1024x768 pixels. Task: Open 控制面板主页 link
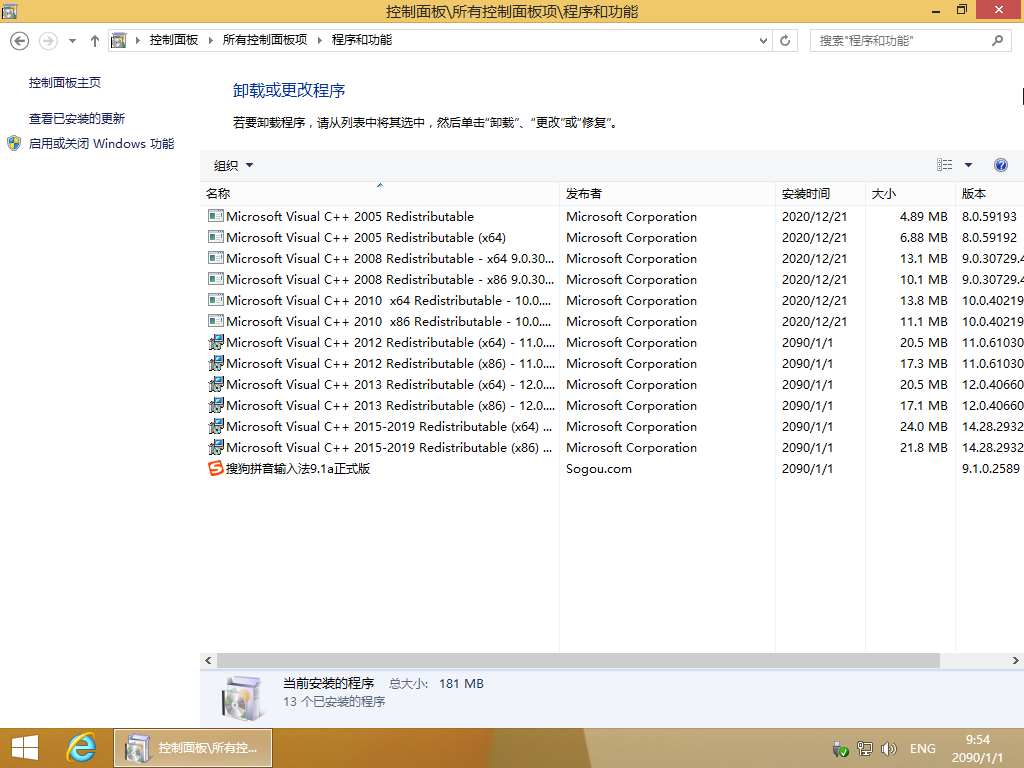coord(65,82)
